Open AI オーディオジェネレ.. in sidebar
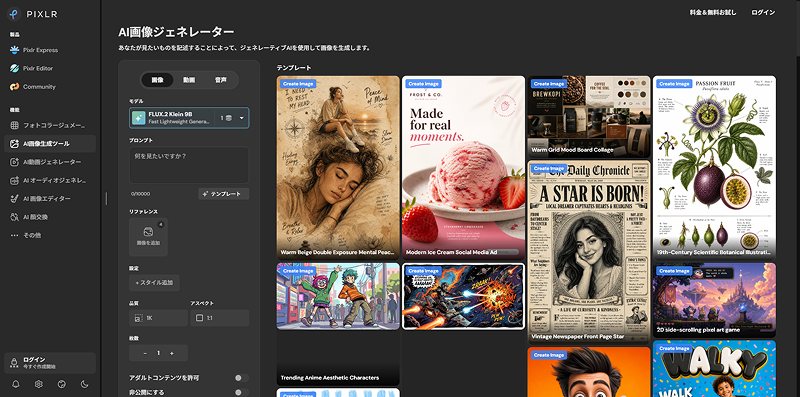 point(49,181)
